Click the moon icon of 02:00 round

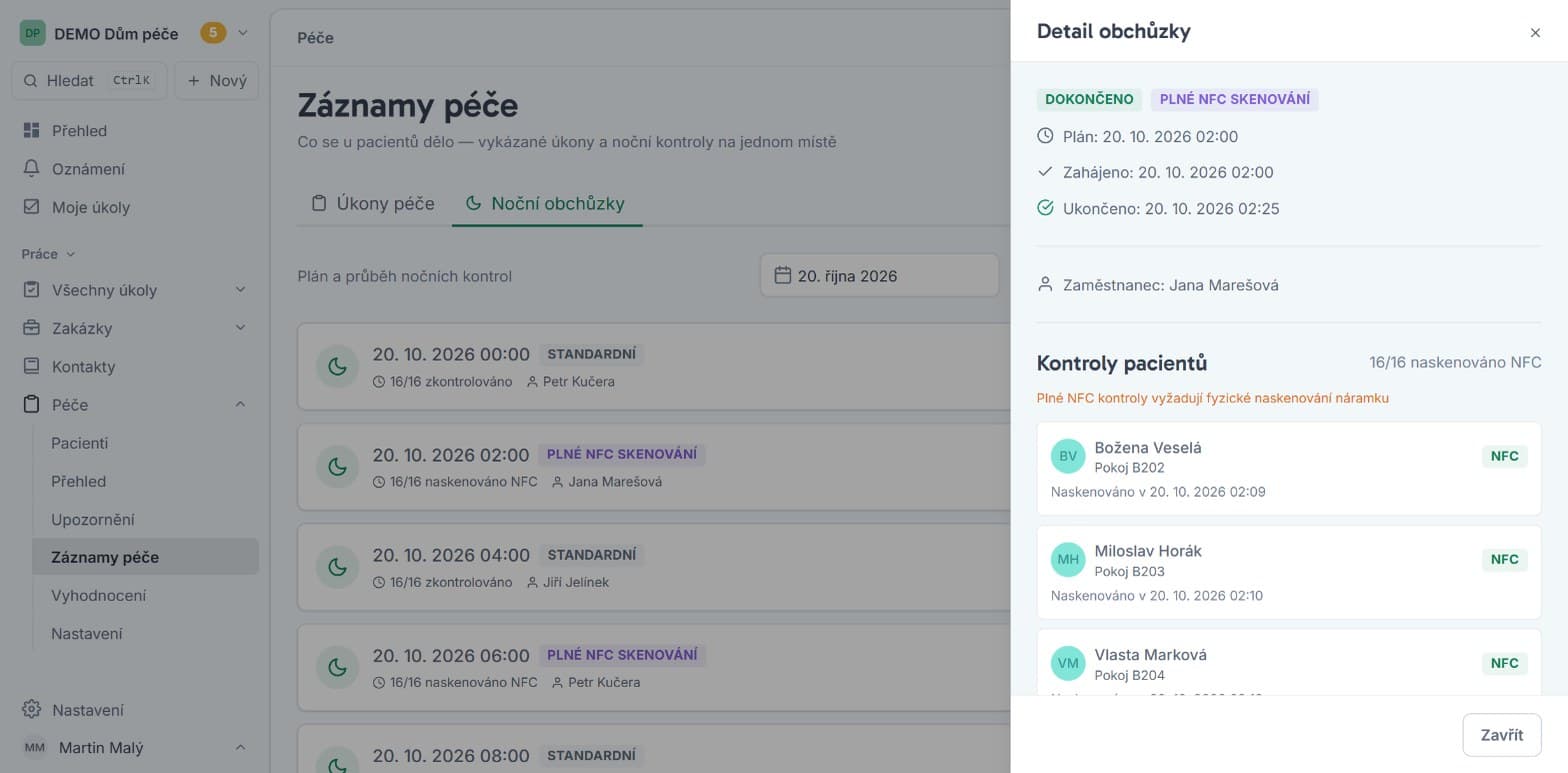(x=338, y=467)
